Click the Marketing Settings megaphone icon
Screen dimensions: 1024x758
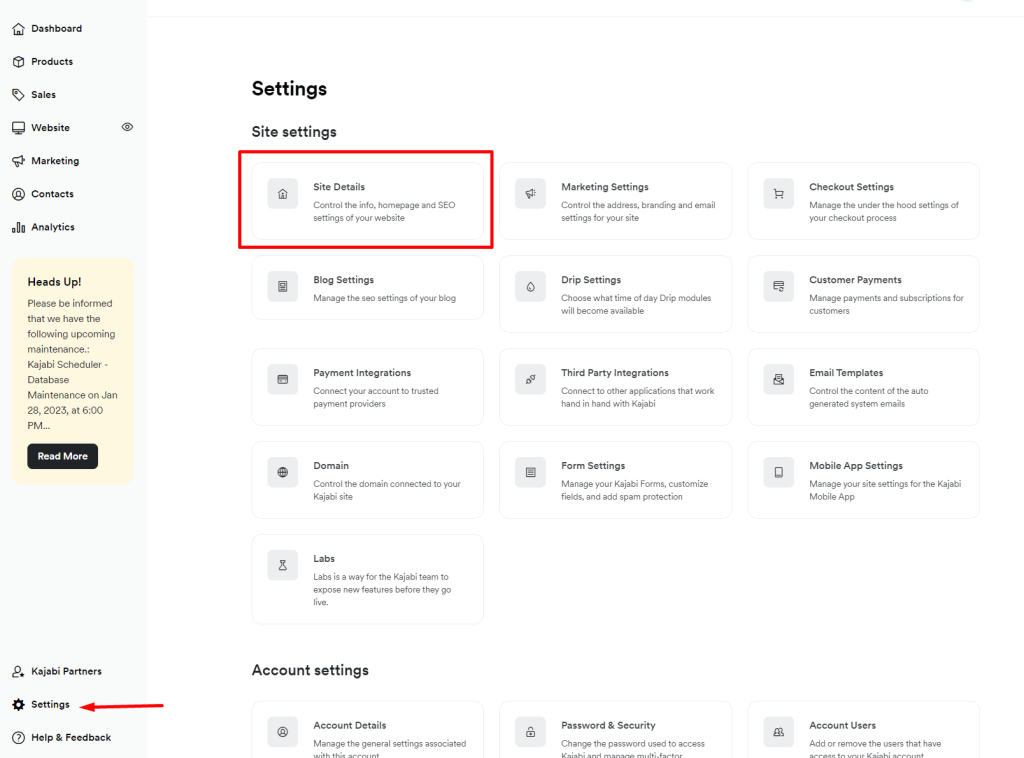point(530,194)
